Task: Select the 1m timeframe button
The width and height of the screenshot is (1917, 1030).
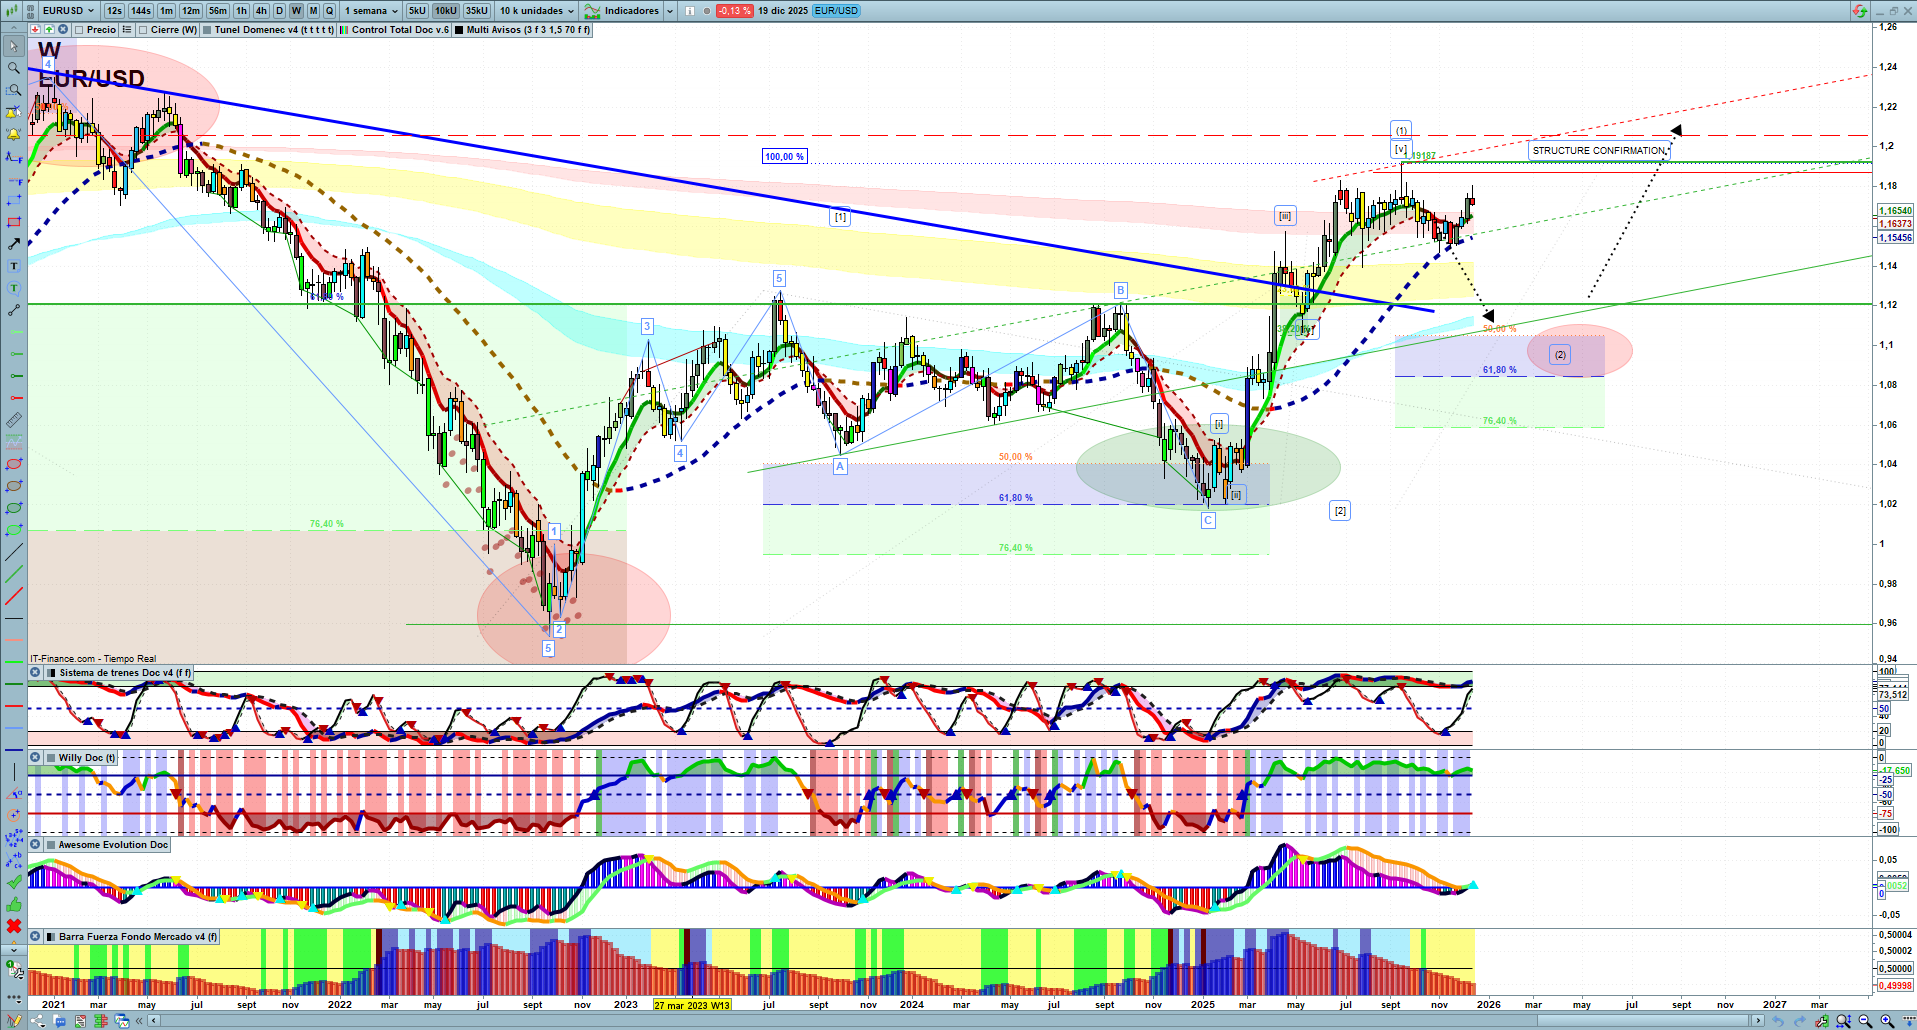Action: [166, 11]
